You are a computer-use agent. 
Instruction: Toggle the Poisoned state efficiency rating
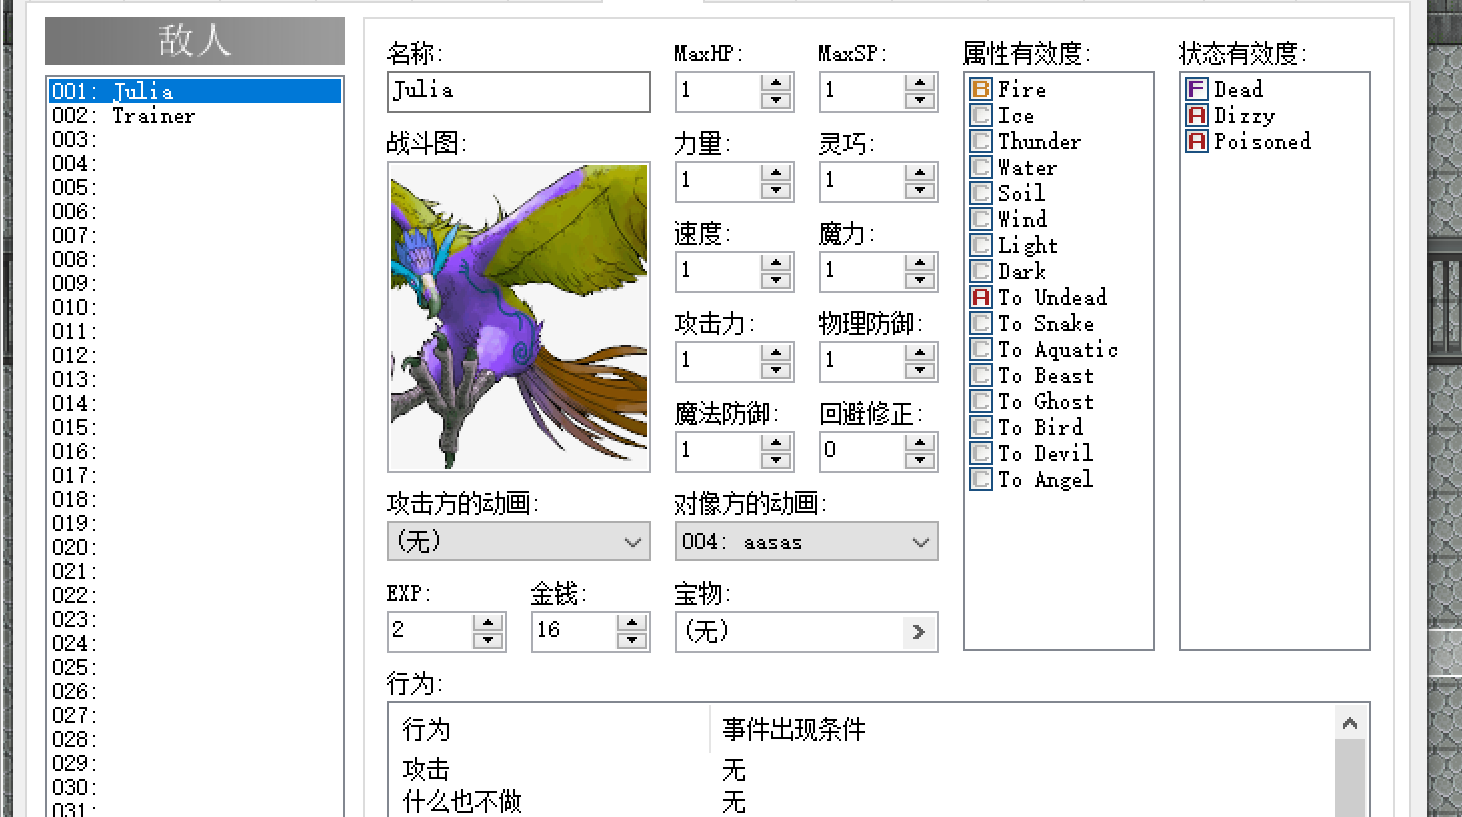pyautogui.click(x=1196, y=141)
